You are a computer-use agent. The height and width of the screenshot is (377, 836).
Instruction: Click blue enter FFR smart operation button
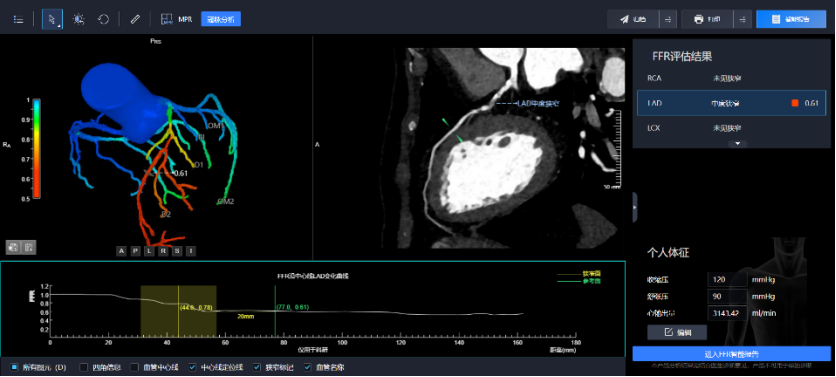732,354
